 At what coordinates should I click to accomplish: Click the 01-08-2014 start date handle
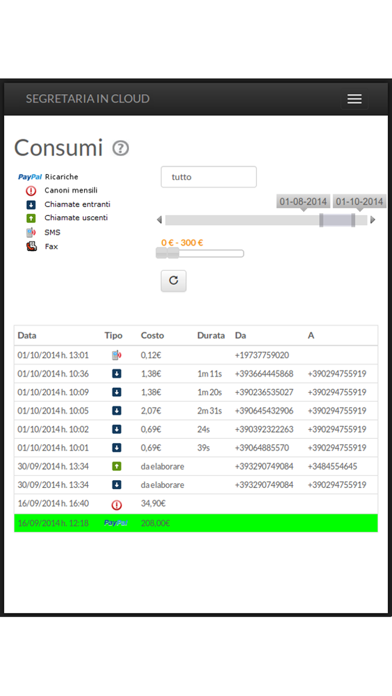[321, 220]
